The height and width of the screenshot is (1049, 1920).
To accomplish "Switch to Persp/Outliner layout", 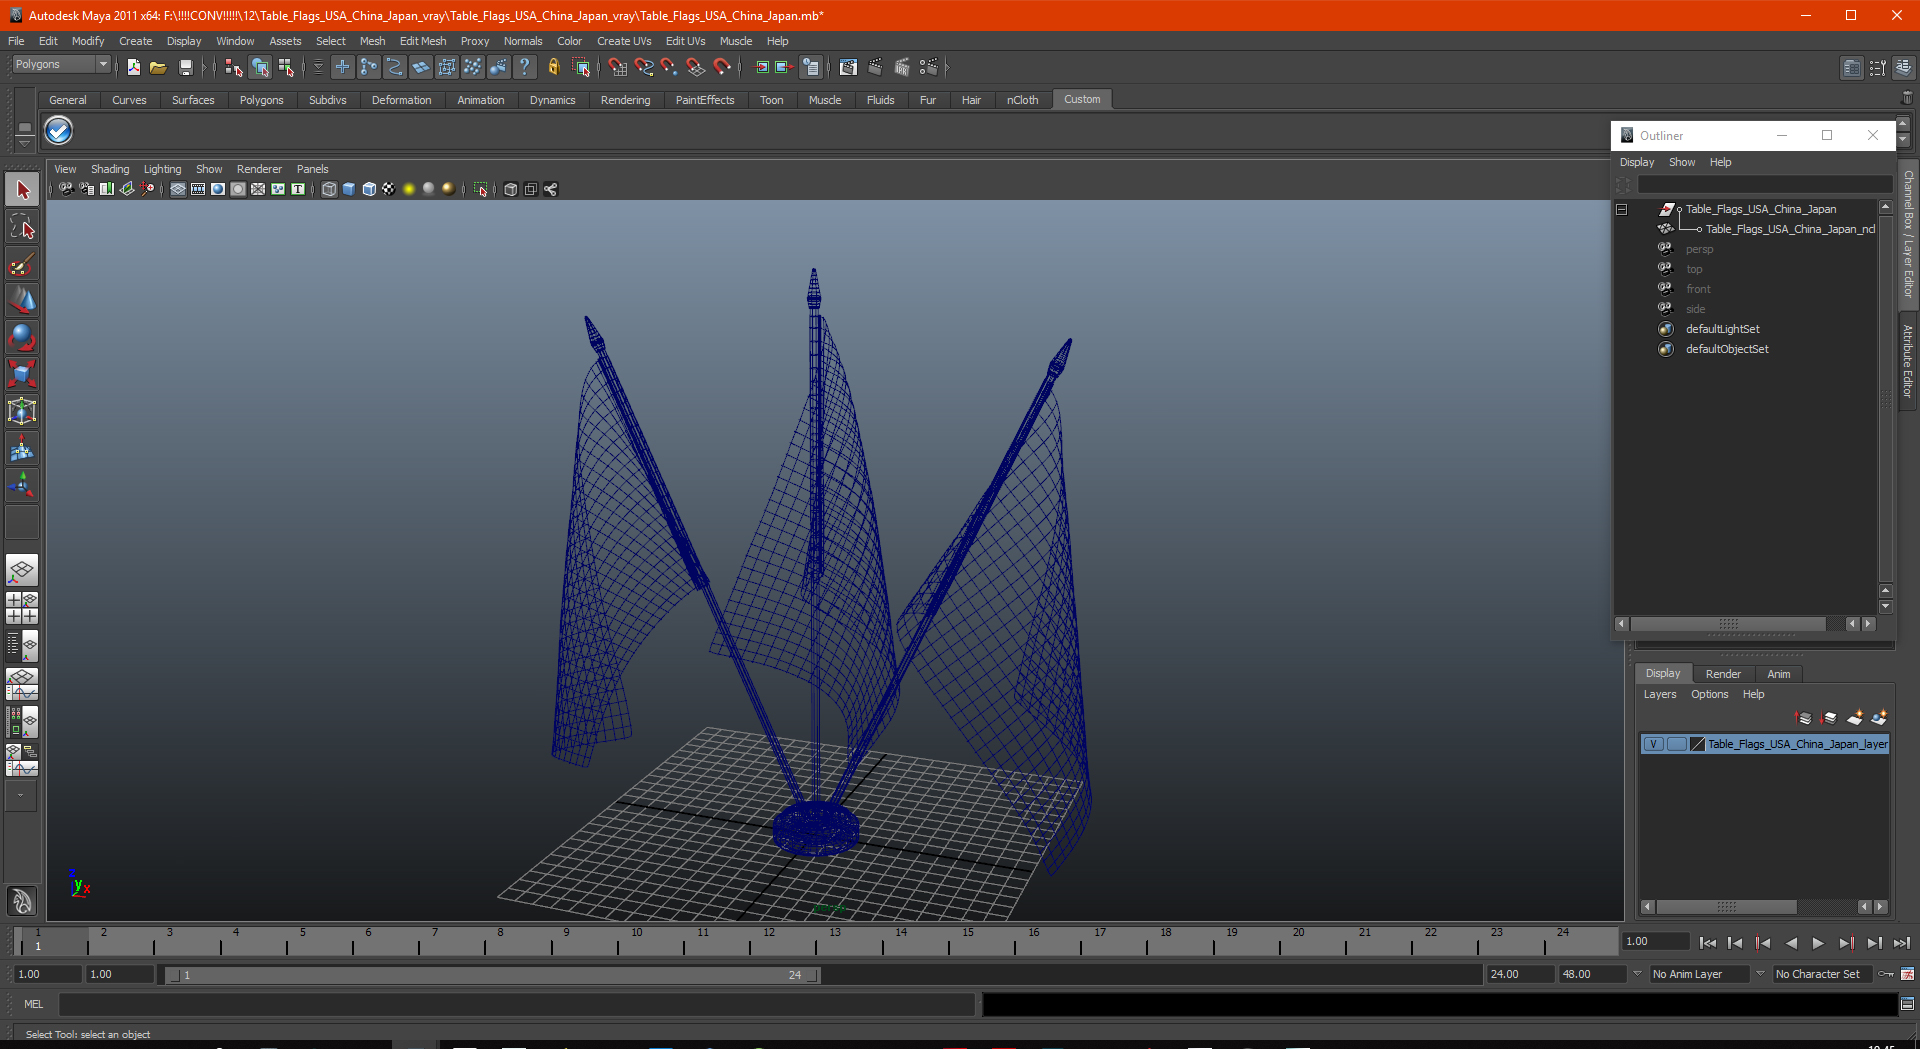I will point(22,646).
